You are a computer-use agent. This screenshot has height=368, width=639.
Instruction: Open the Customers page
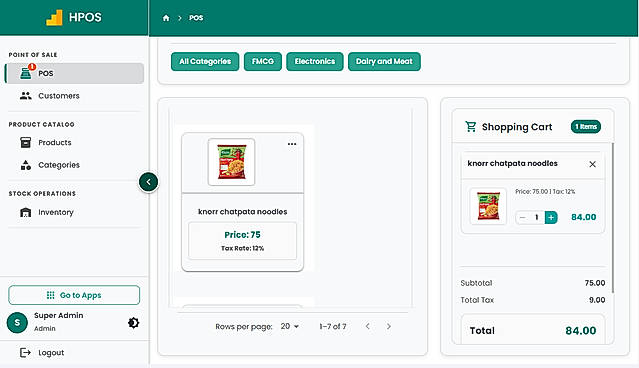pos(75,96)
